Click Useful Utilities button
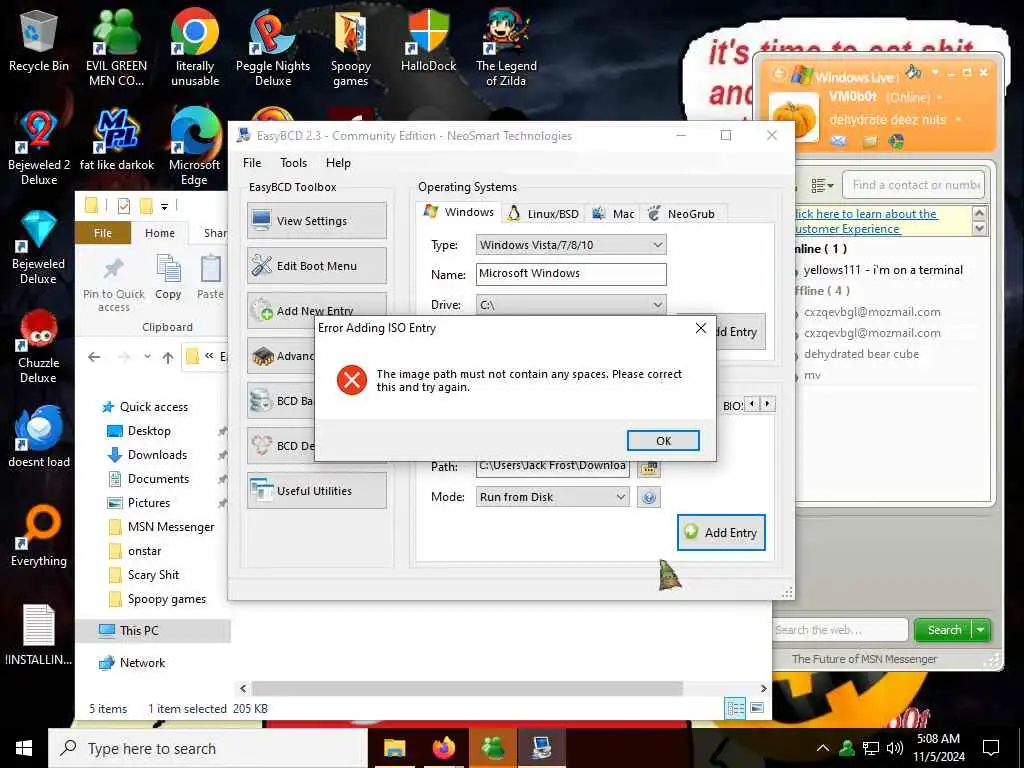Image resolution: width=1024 pixels, height=768 pixels. pyautogui.click(x=317, y=491)
